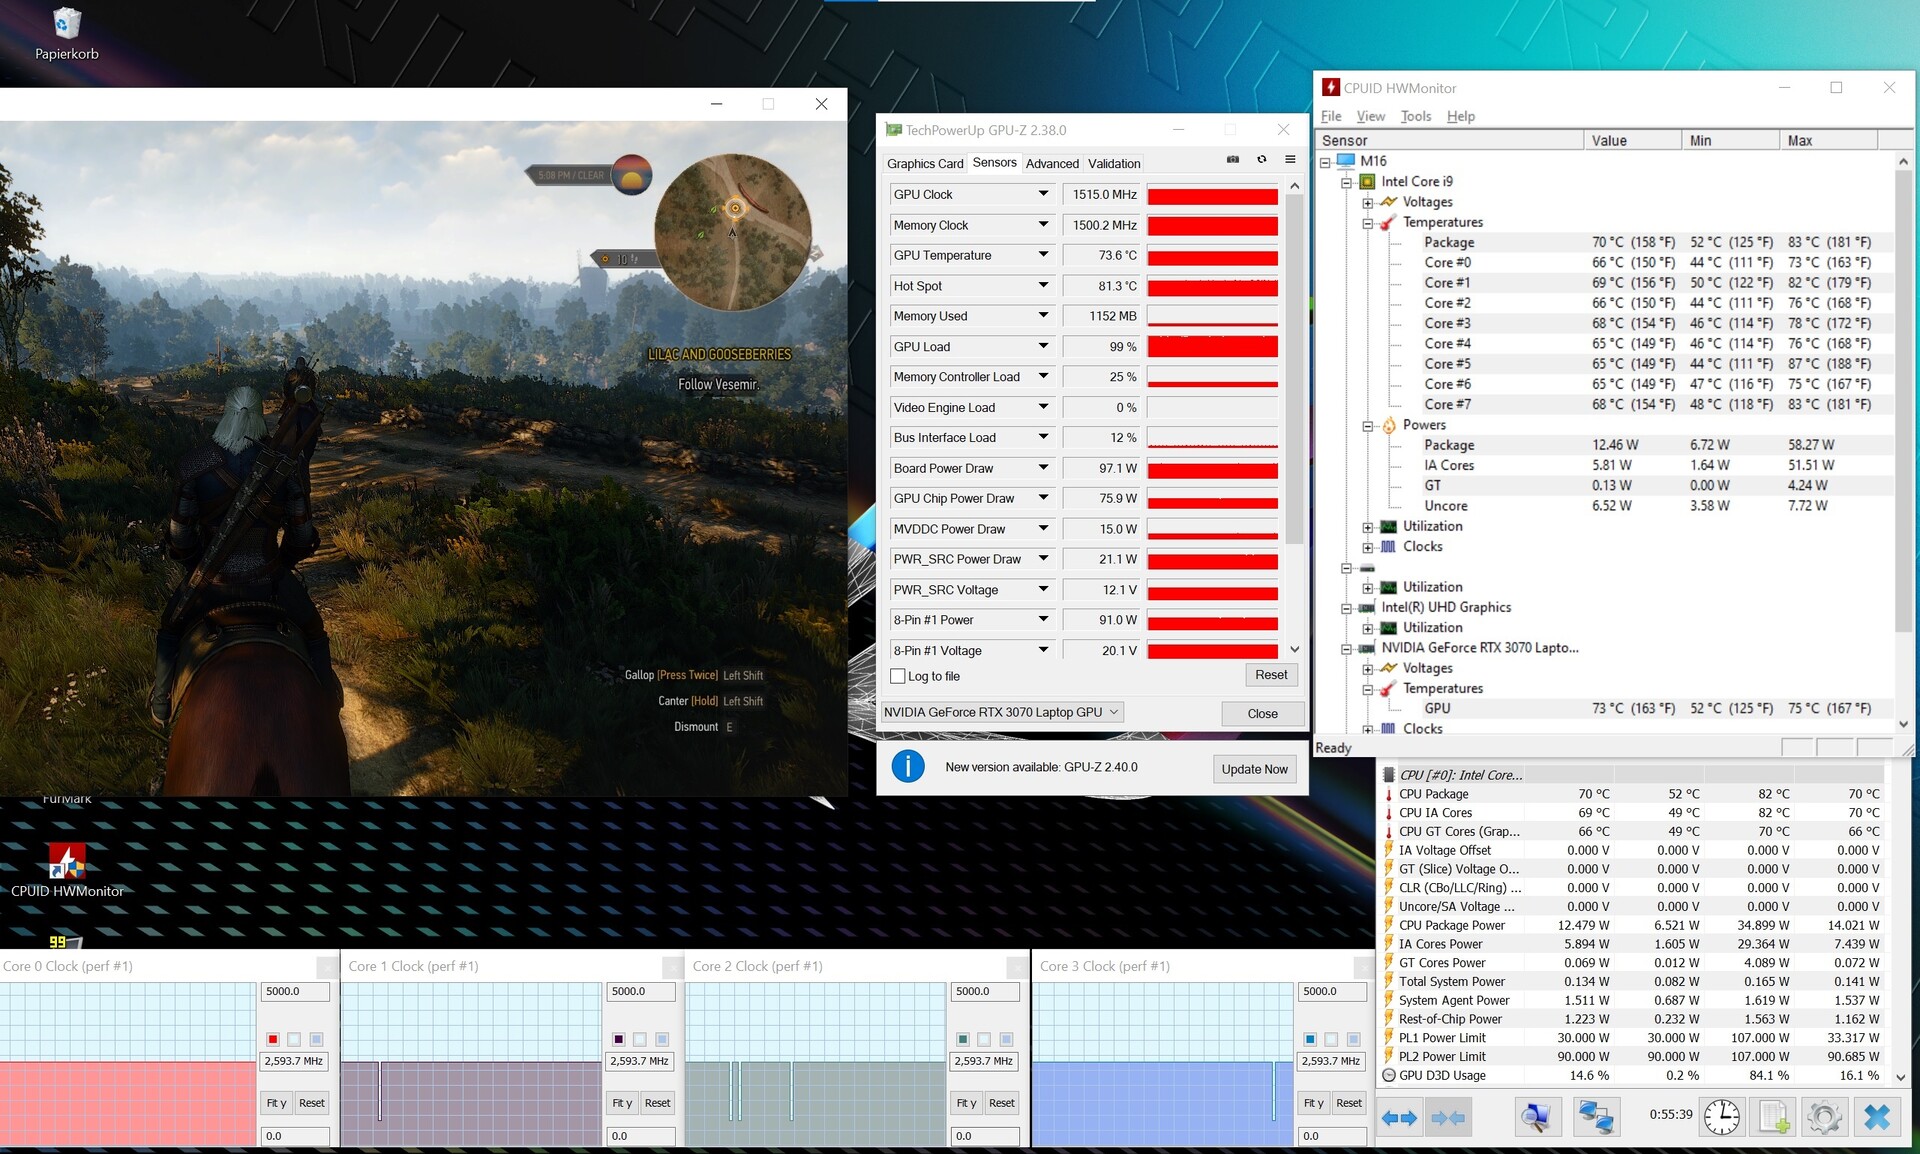This screenshot has width=1920, height=1154.
Task: Expand the Clocks node under Intel Core i9
Action: 1368,547
